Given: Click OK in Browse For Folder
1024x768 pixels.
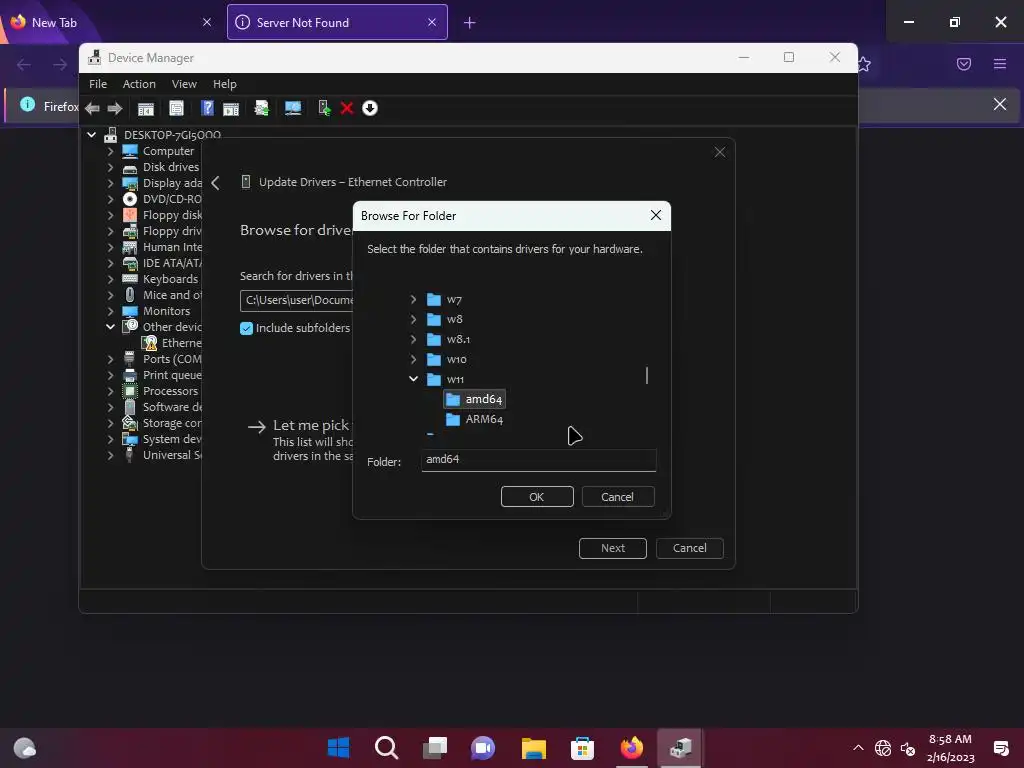Looking at the screenshot, I should (537, 497).
